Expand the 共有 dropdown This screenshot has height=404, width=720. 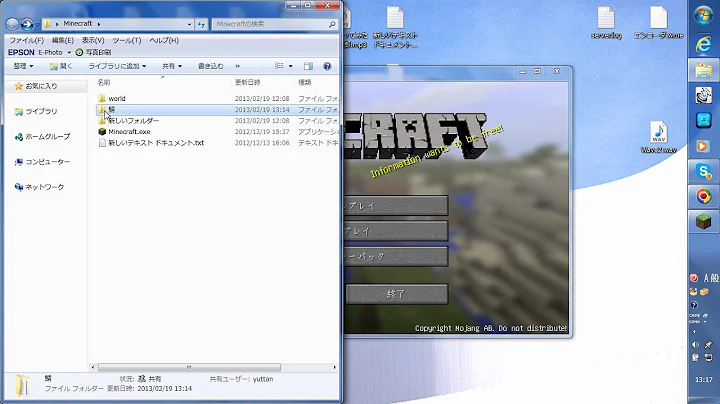[172, 66]
